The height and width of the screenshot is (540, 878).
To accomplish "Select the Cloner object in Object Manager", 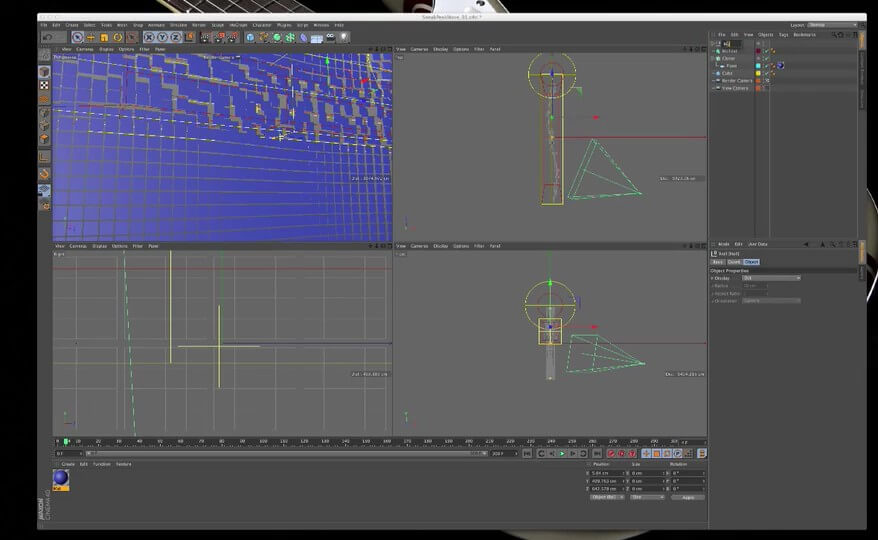I will click(729, 58).
